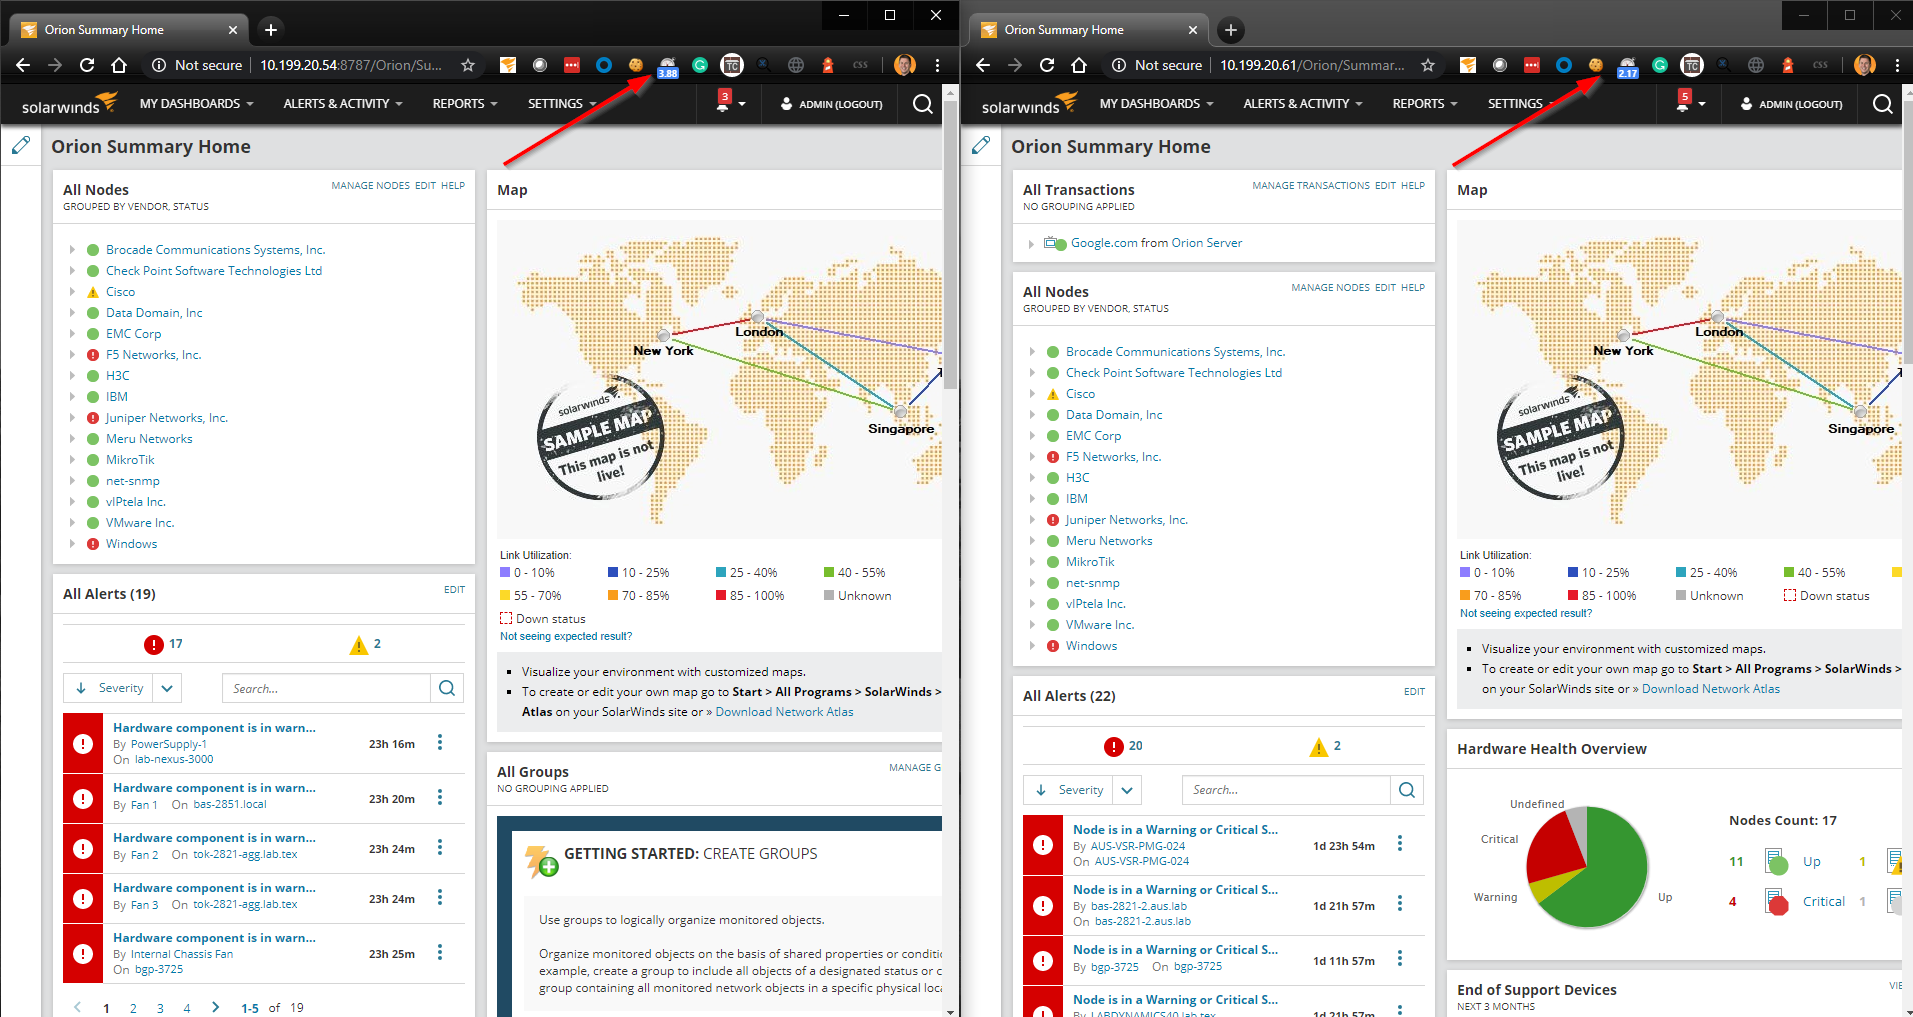Expand Google.com from Orion Server transaction
This screenshot has height=1017, width=1913.
pyautogui.click(x=1031, y=243)
